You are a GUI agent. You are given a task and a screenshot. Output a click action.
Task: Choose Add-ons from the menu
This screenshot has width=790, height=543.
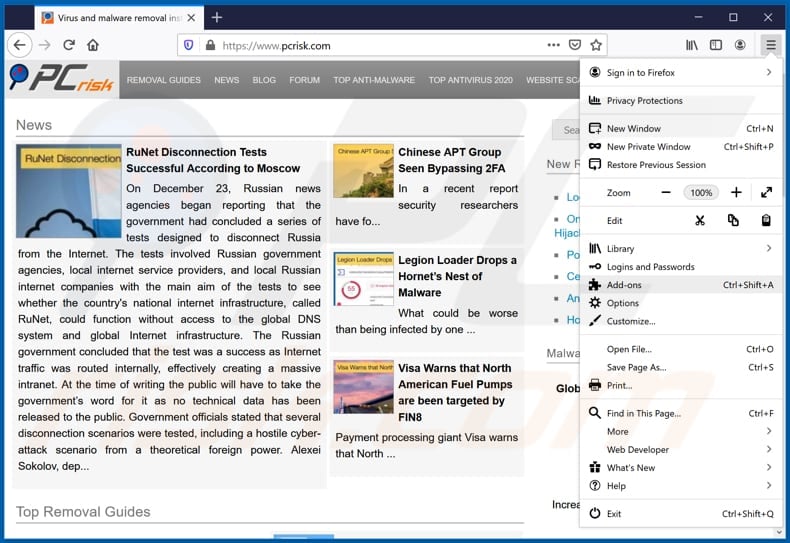click(681, 285)
